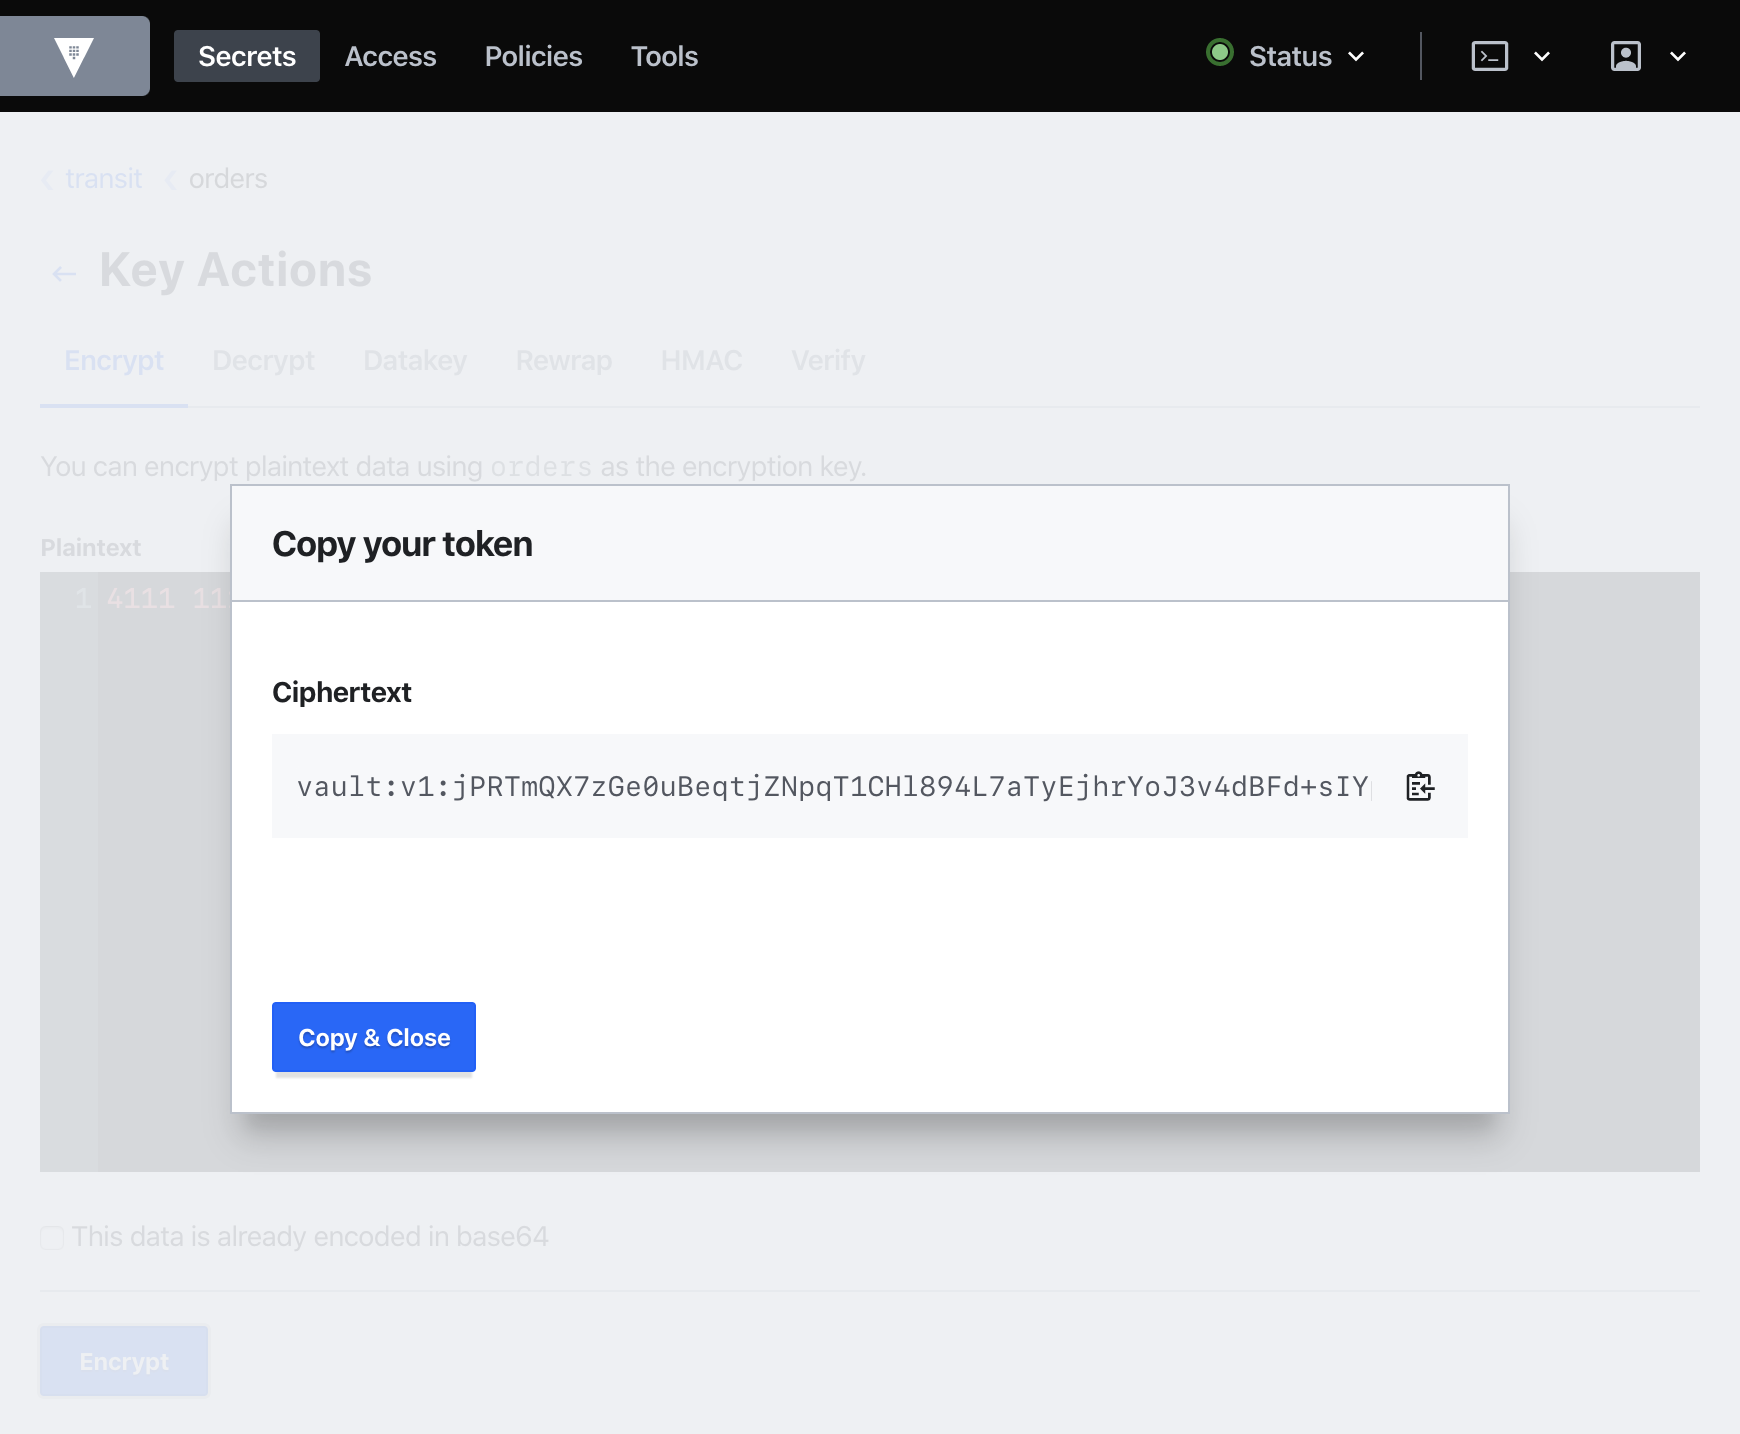1740x1434 pixels.
Task: Open the Policies navigation menu
Action: click(533, 56)
